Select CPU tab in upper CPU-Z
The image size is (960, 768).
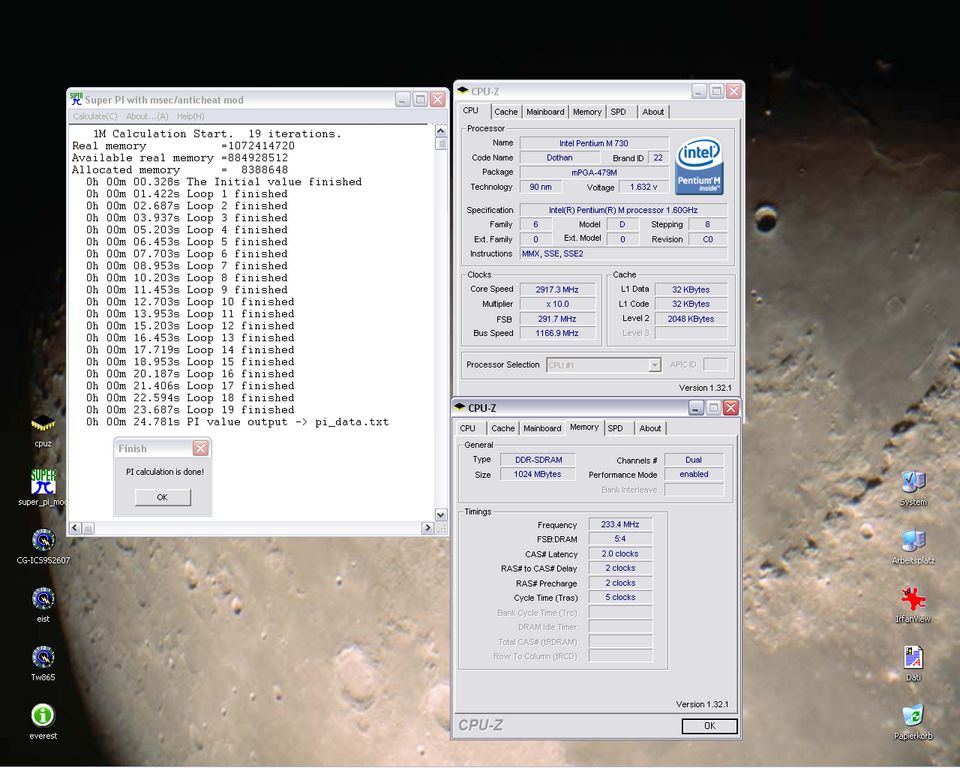point(470,111)
